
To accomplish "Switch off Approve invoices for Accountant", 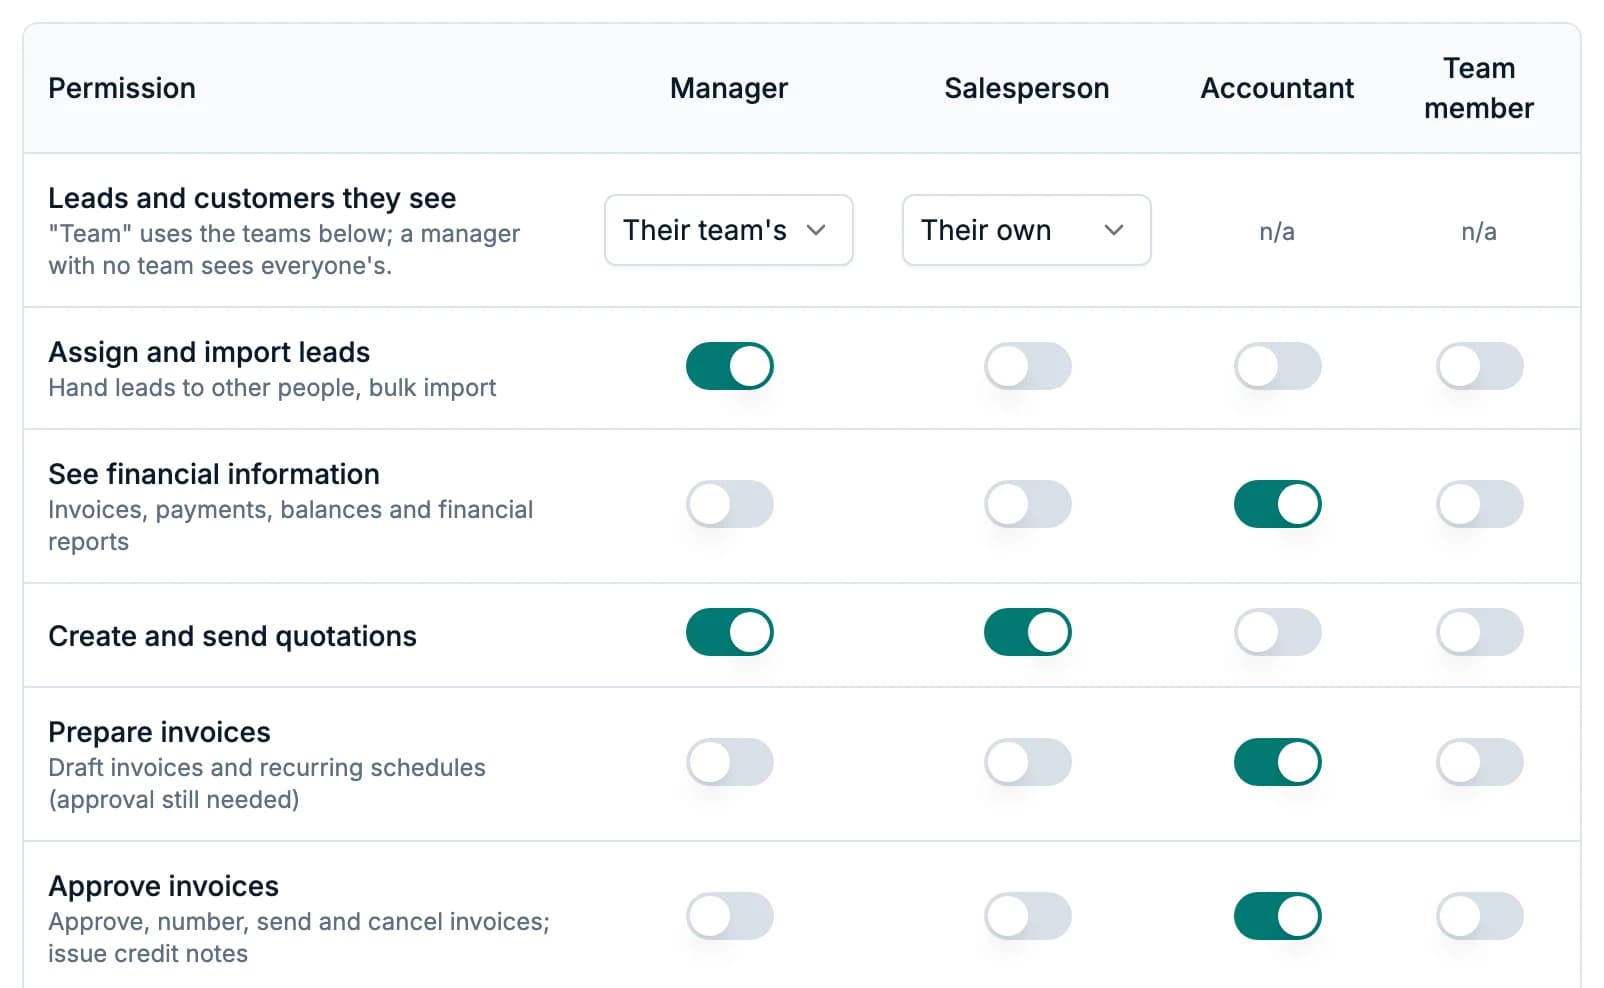I will coord(1278,916).
